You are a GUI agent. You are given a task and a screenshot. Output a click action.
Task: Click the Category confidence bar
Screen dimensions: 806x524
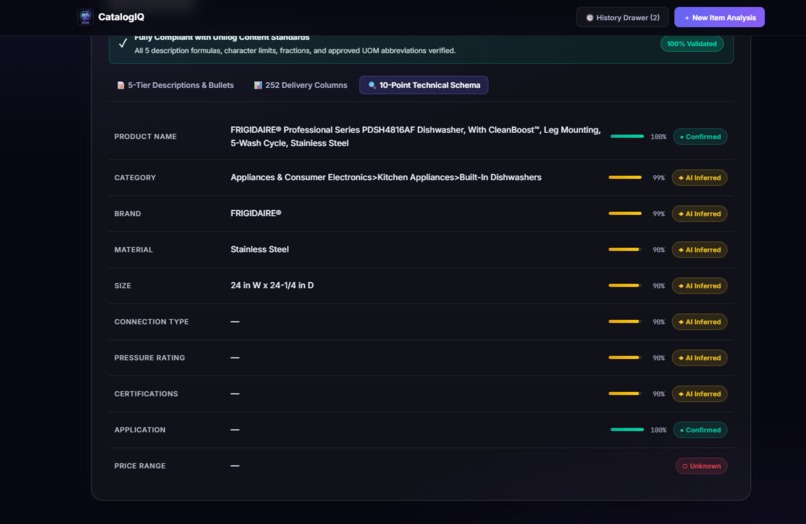625,177
